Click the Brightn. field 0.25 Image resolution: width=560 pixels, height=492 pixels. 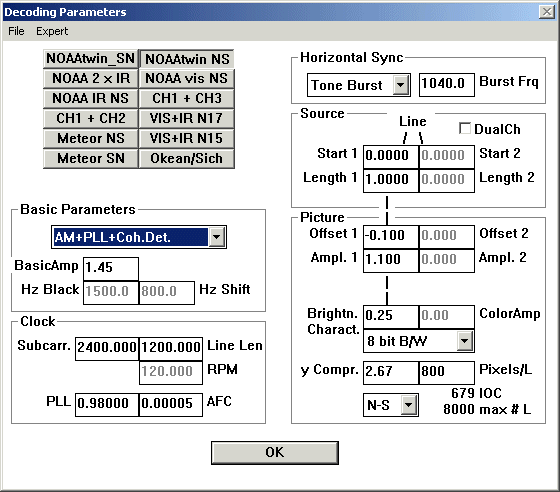tap(391, 317)
